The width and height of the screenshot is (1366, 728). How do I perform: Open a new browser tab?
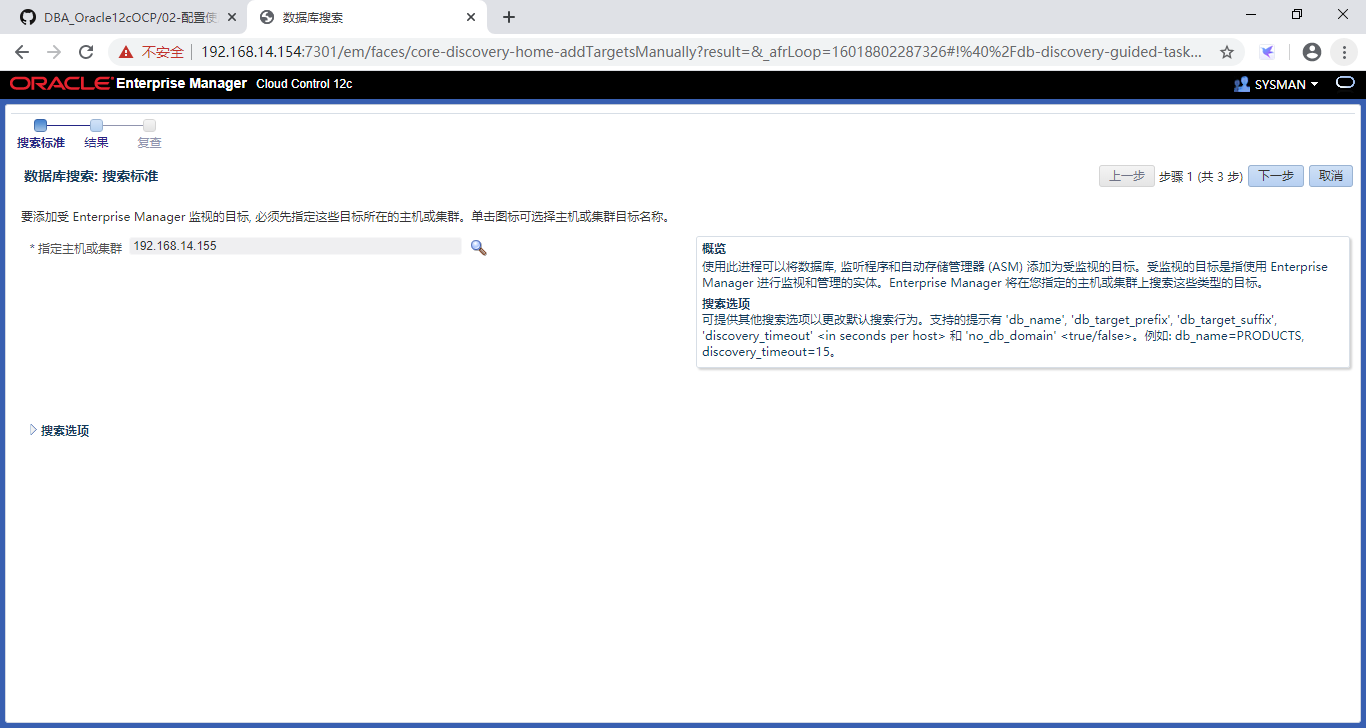(x=509, y=17)
